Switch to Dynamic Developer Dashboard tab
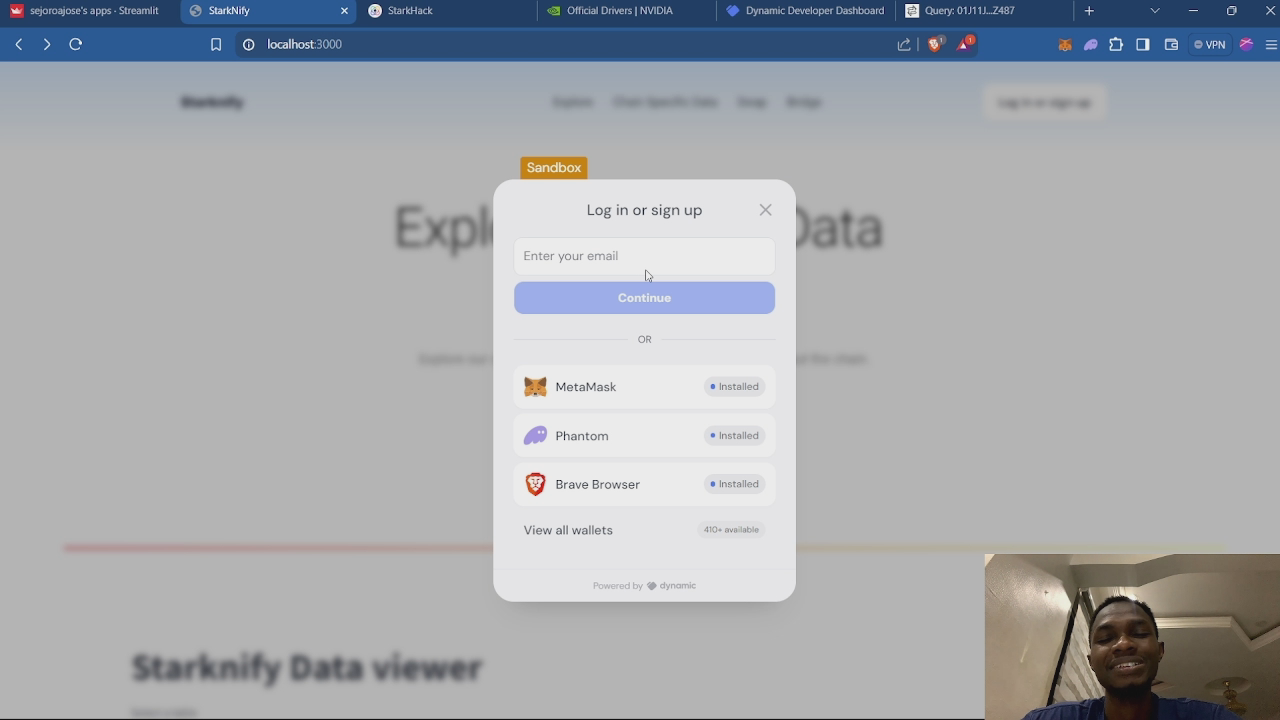Viewport: 1280px width, 720px height. click(805, 11)
